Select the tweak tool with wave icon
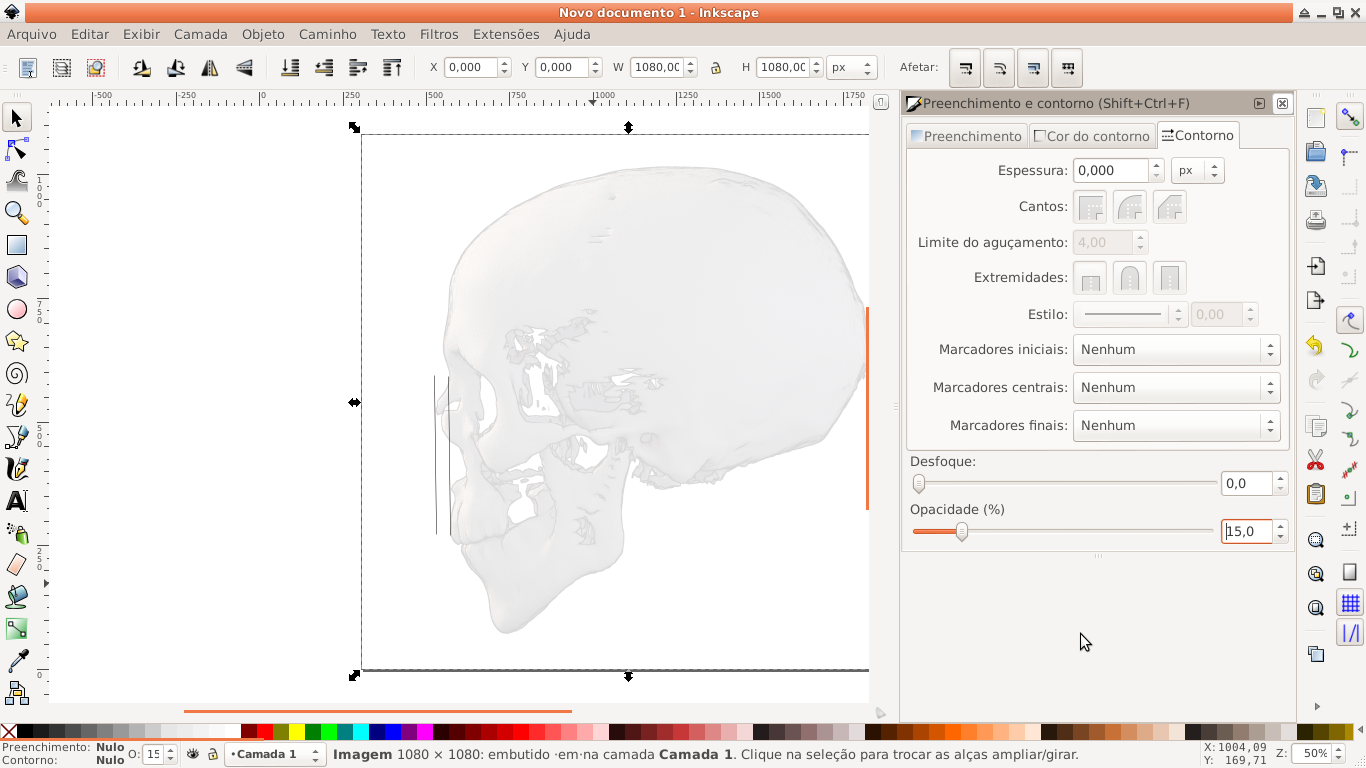 point(16,181)
